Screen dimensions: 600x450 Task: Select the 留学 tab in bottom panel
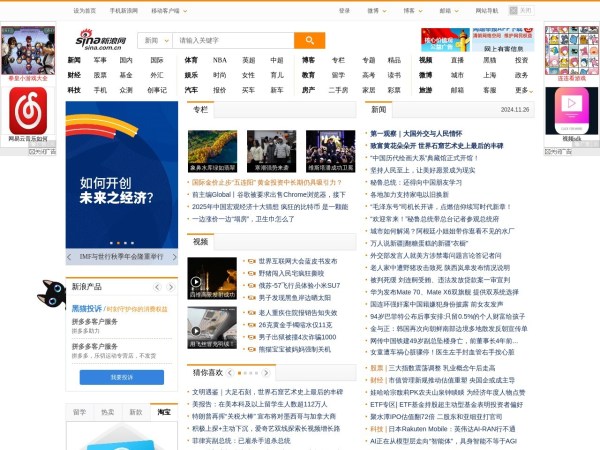pyautogui.click(x=80, y=412)
